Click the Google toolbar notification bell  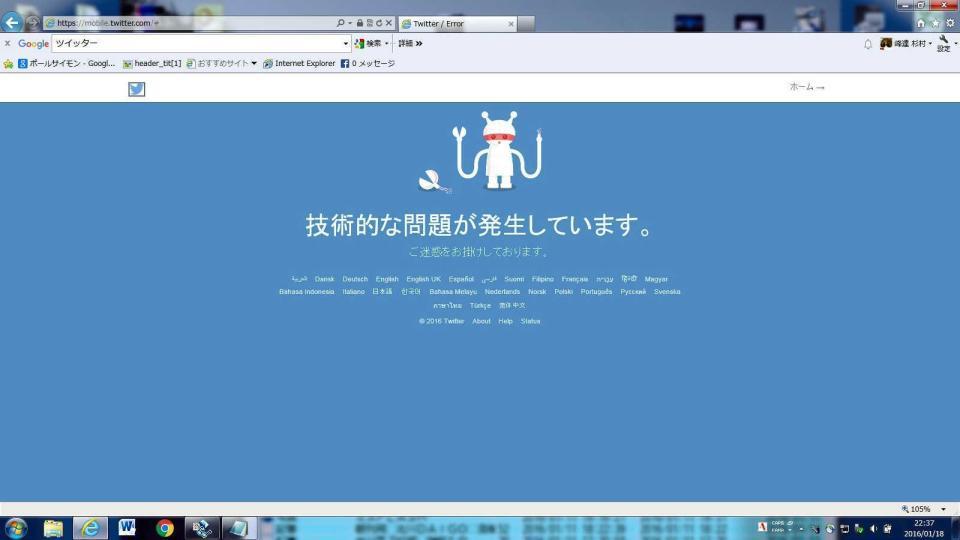pyautogui.click(x=868, y=44)
